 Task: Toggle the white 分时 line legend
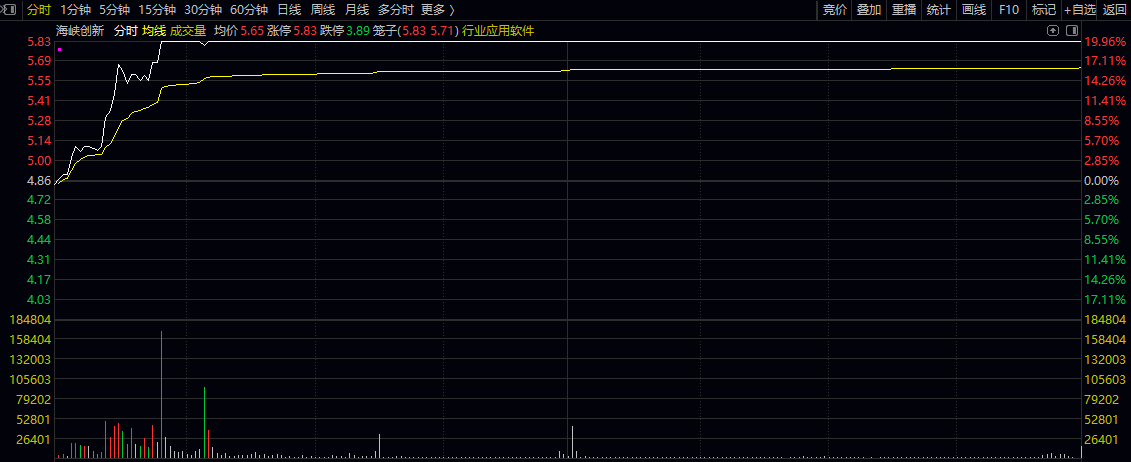tap(126, 31)
